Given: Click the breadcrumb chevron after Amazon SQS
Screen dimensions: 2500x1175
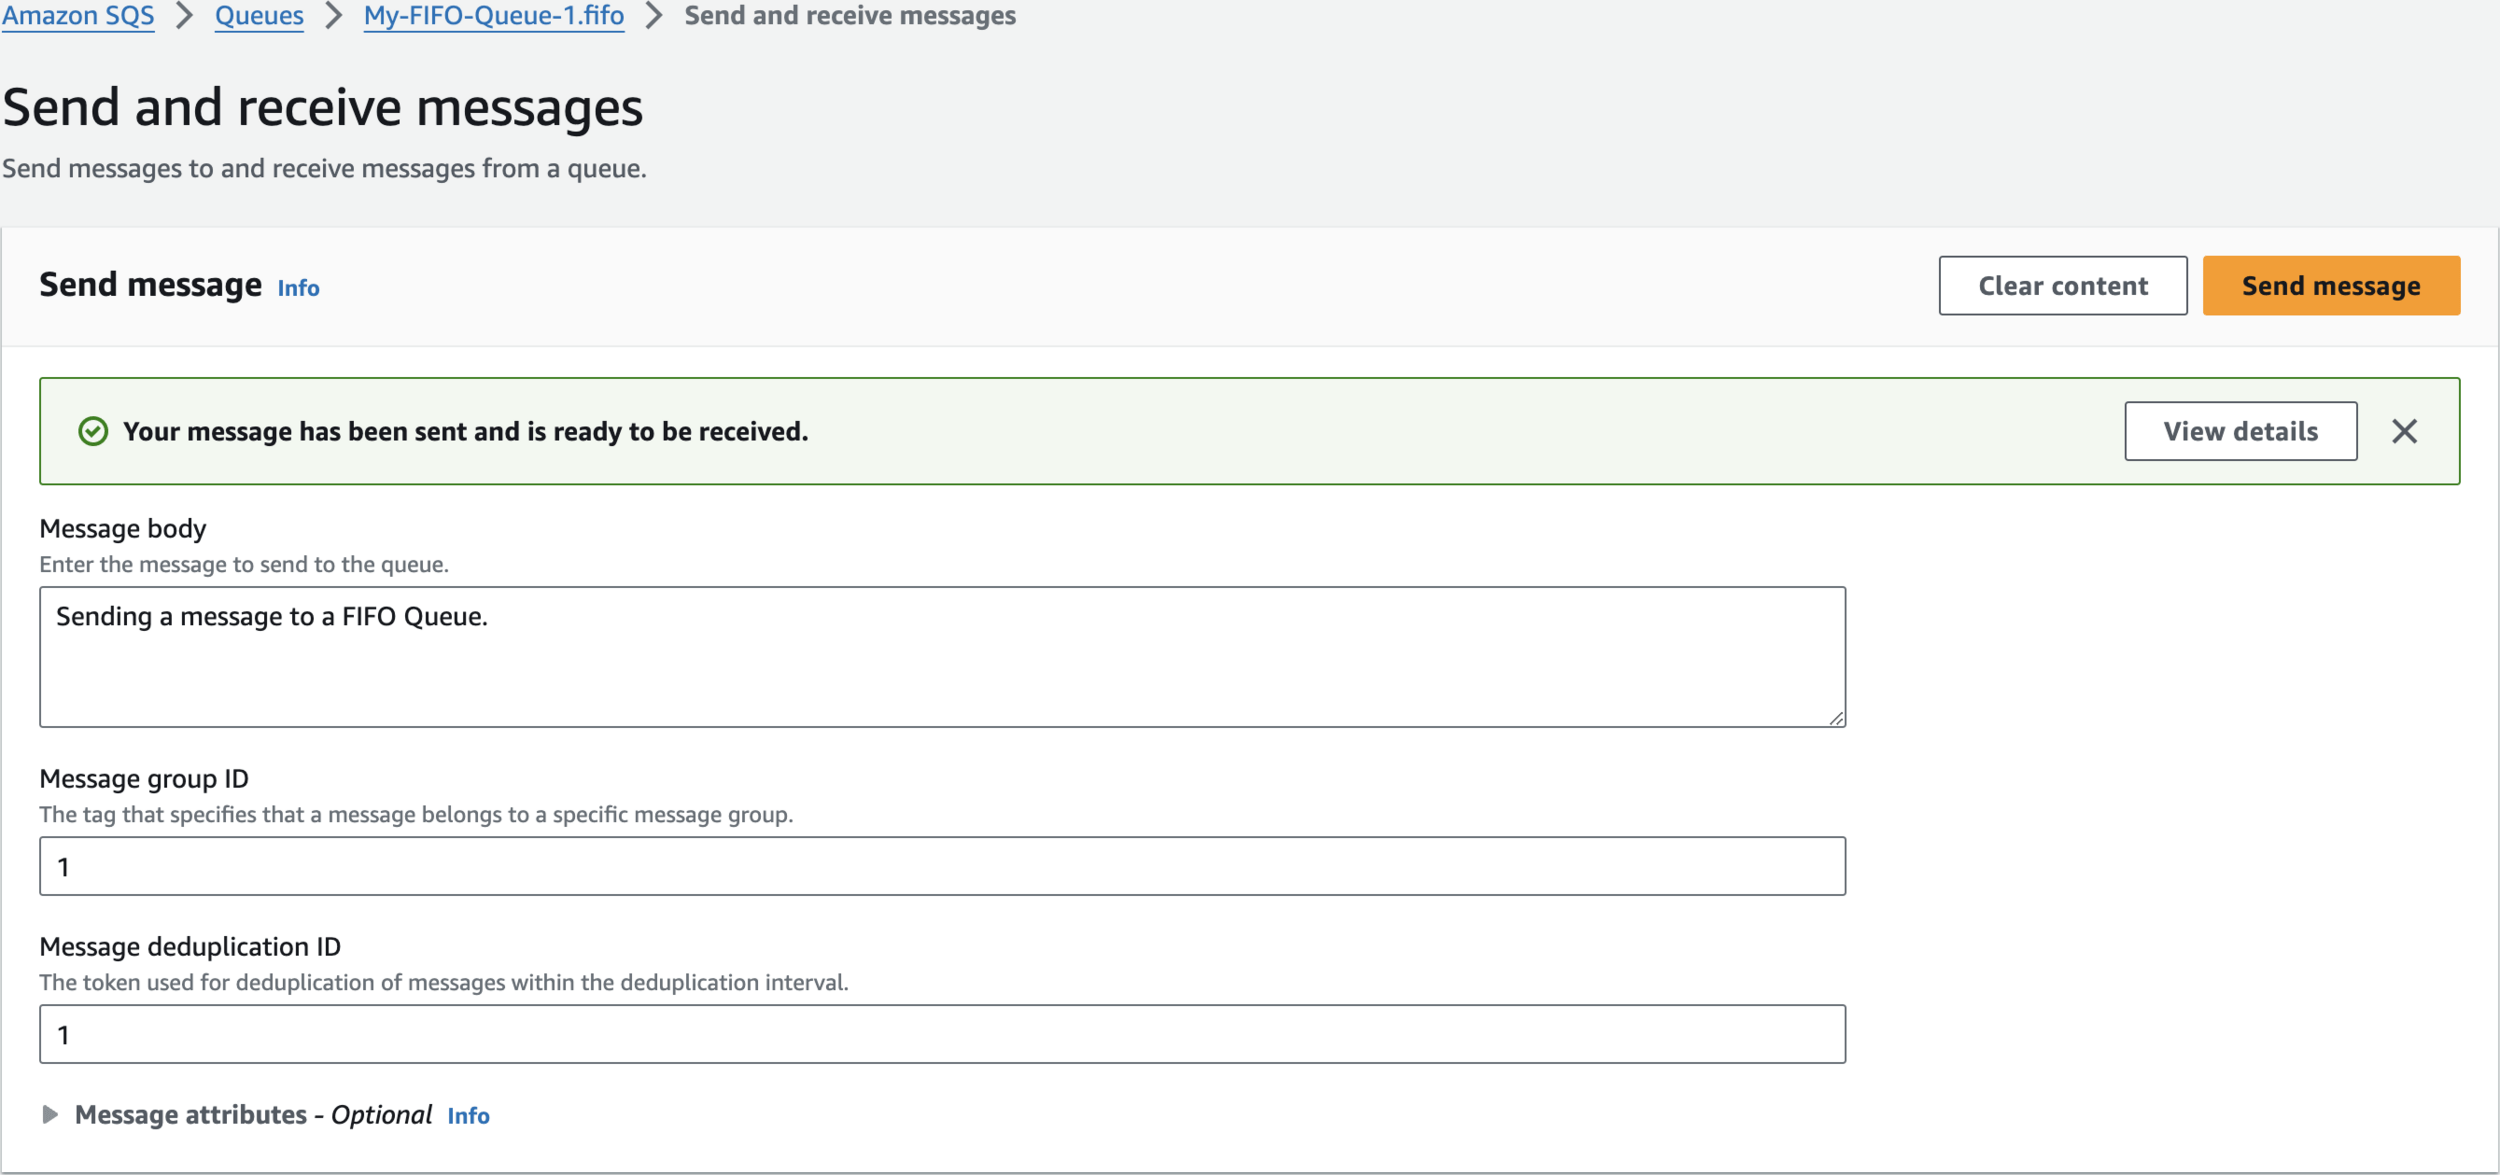Looking at the screenshot, I should tap(184, 16).
